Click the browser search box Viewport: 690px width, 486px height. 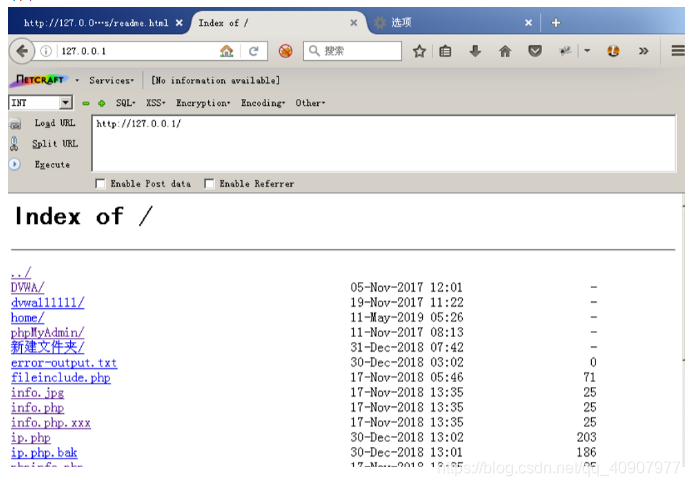352,51
